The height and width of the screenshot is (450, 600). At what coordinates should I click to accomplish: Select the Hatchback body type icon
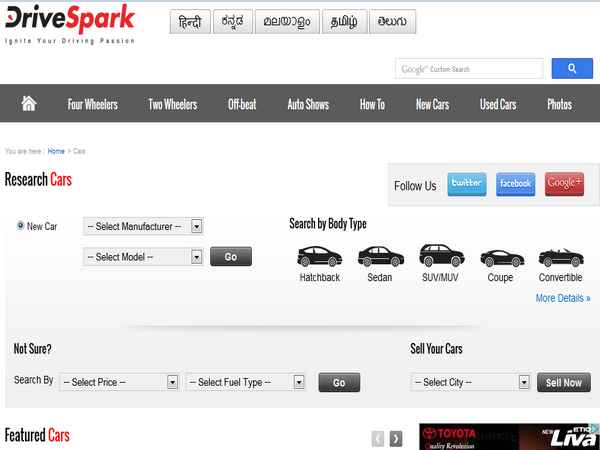click(x=319, y=256)
